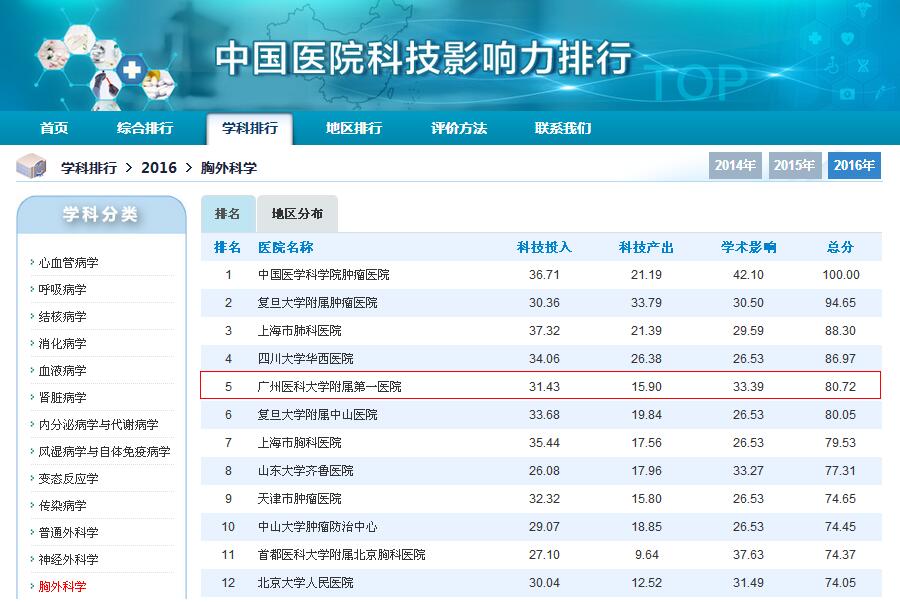Open 消化病学 category
This screenshot has height=602, width=900.
pos(62,344)
